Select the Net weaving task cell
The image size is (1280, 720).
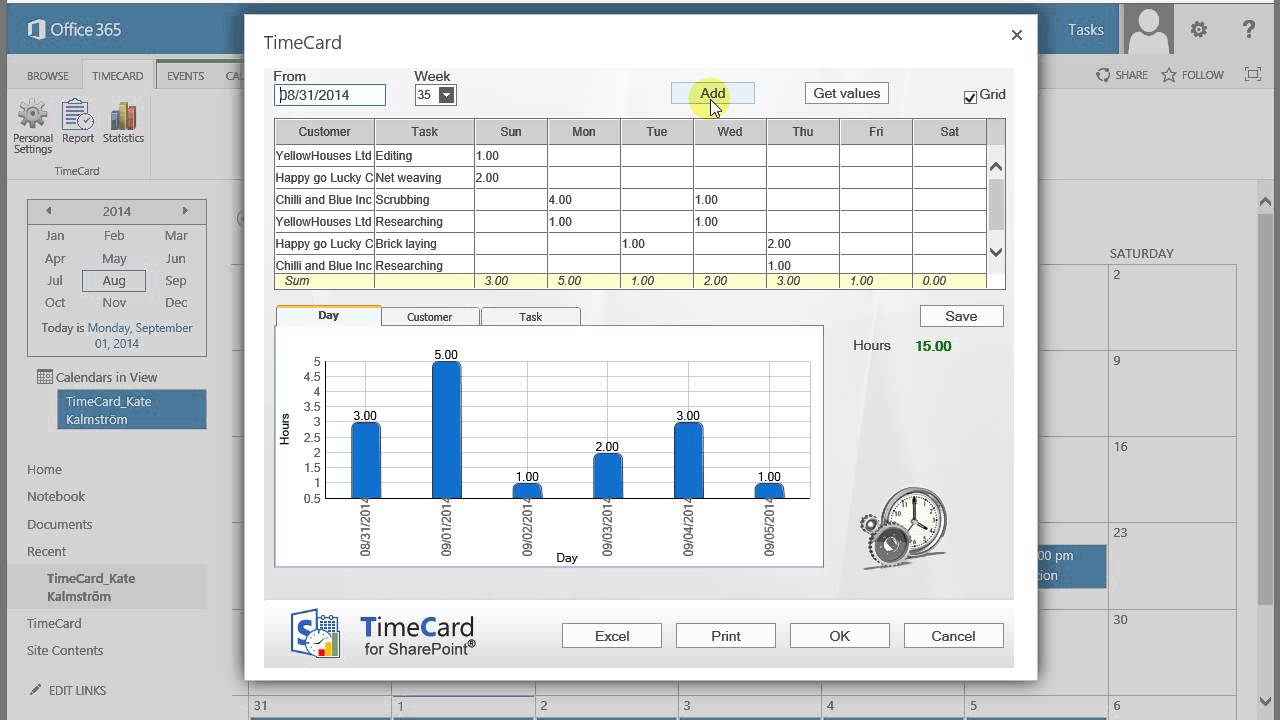tap(424, 178)
